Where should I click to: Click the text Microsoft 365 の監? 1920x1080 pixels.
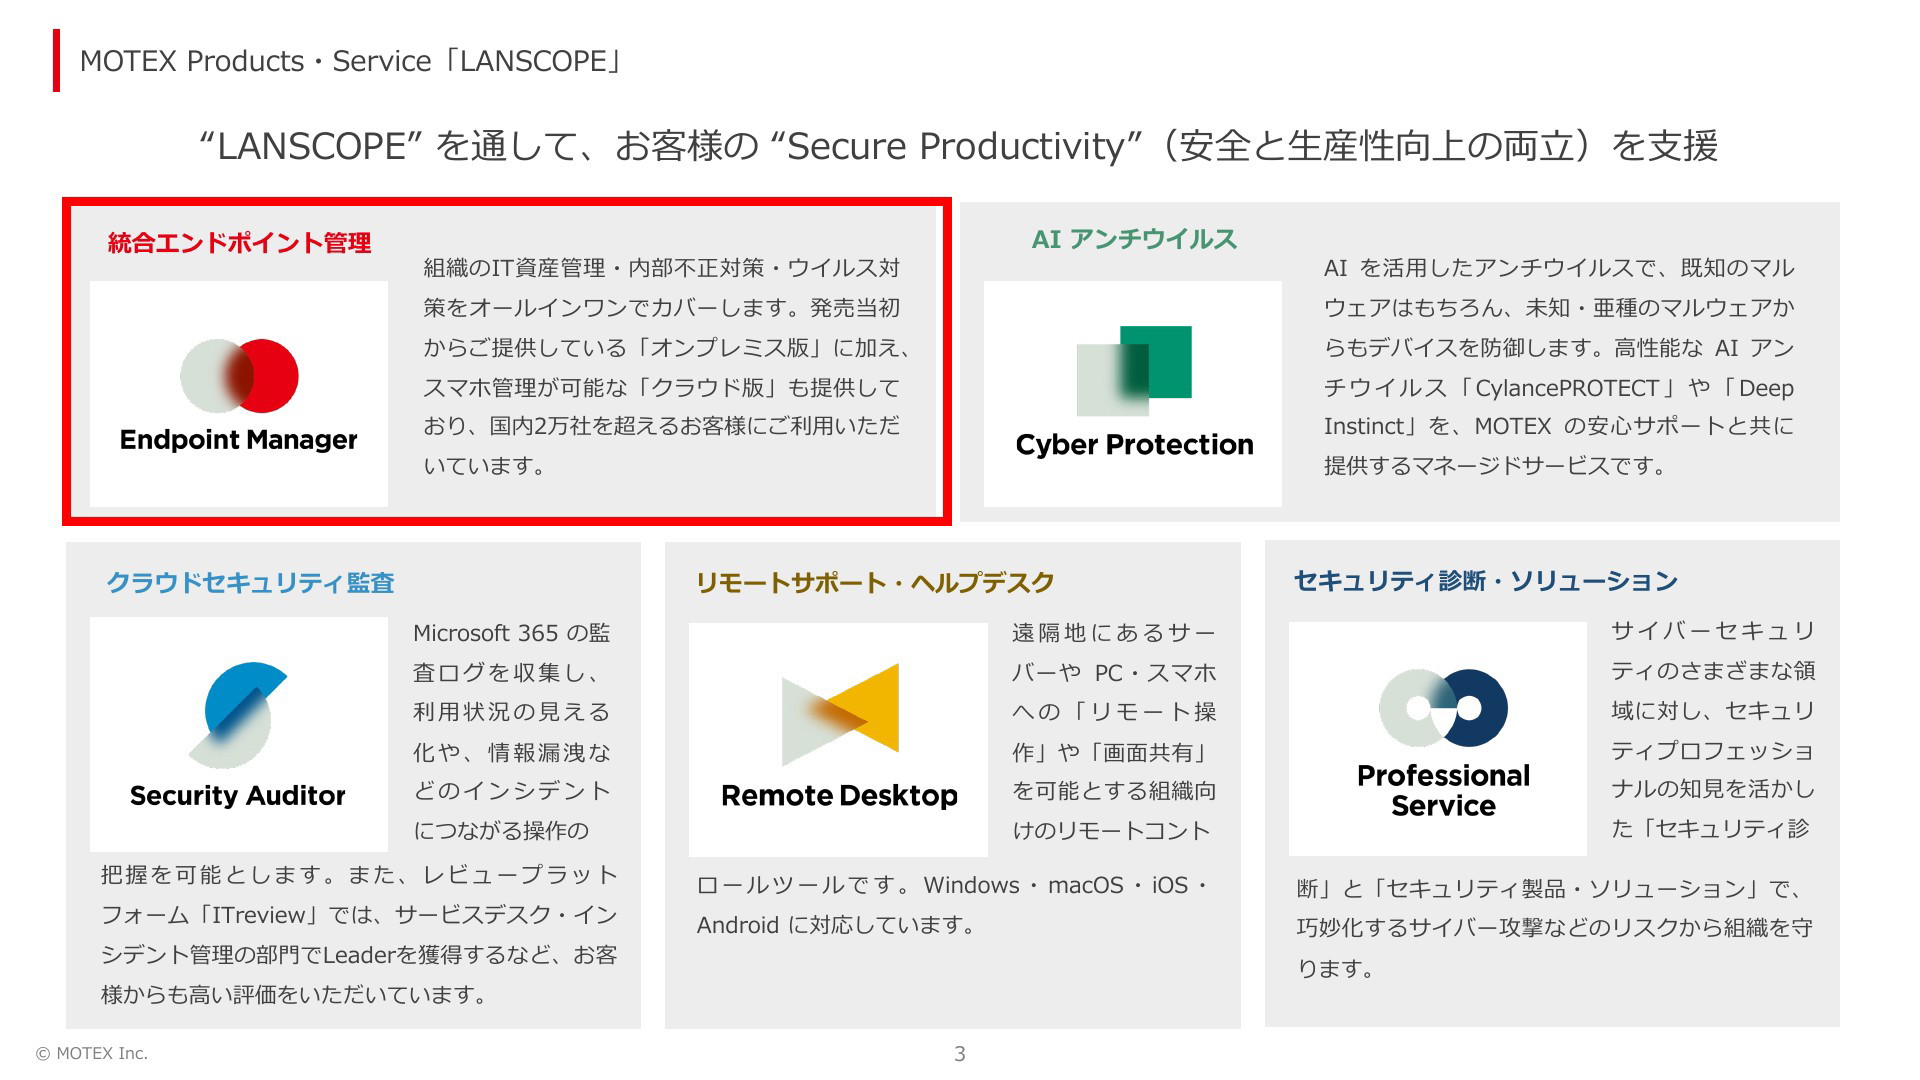click(x=512, y=633)
